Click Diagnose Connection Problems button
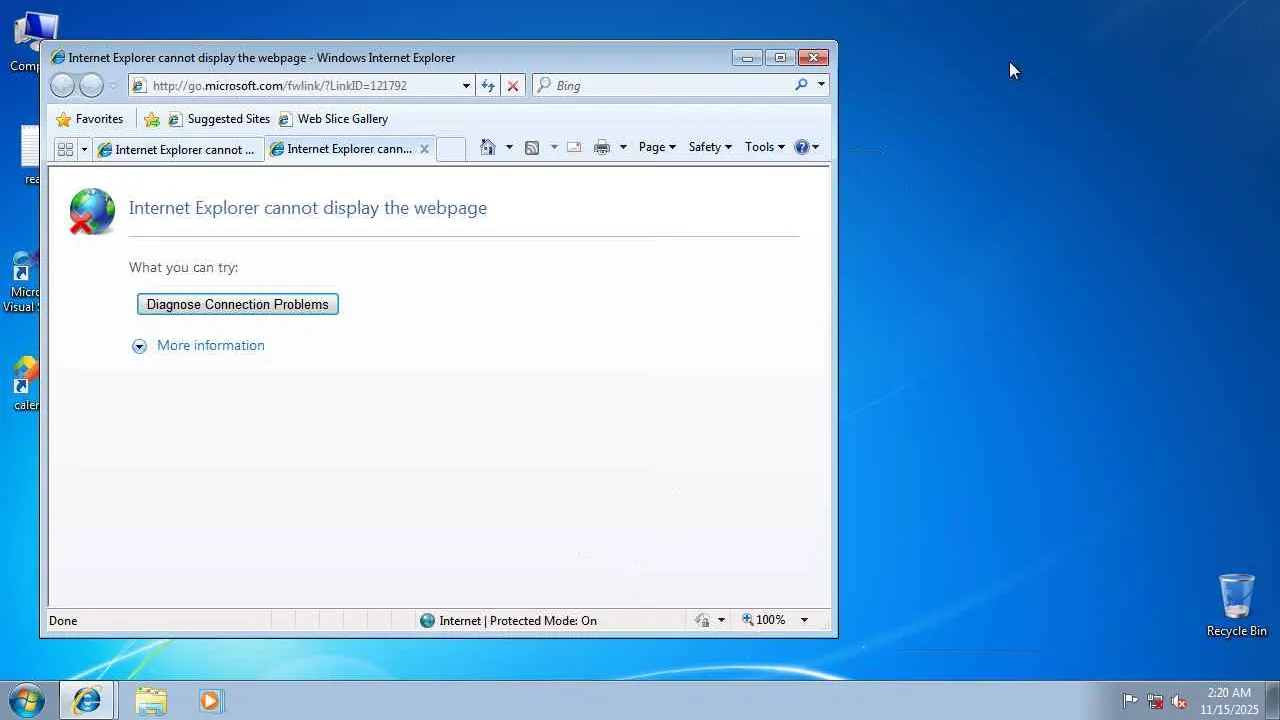Viewport: 1280px width, 720px height. click(238, 304)
